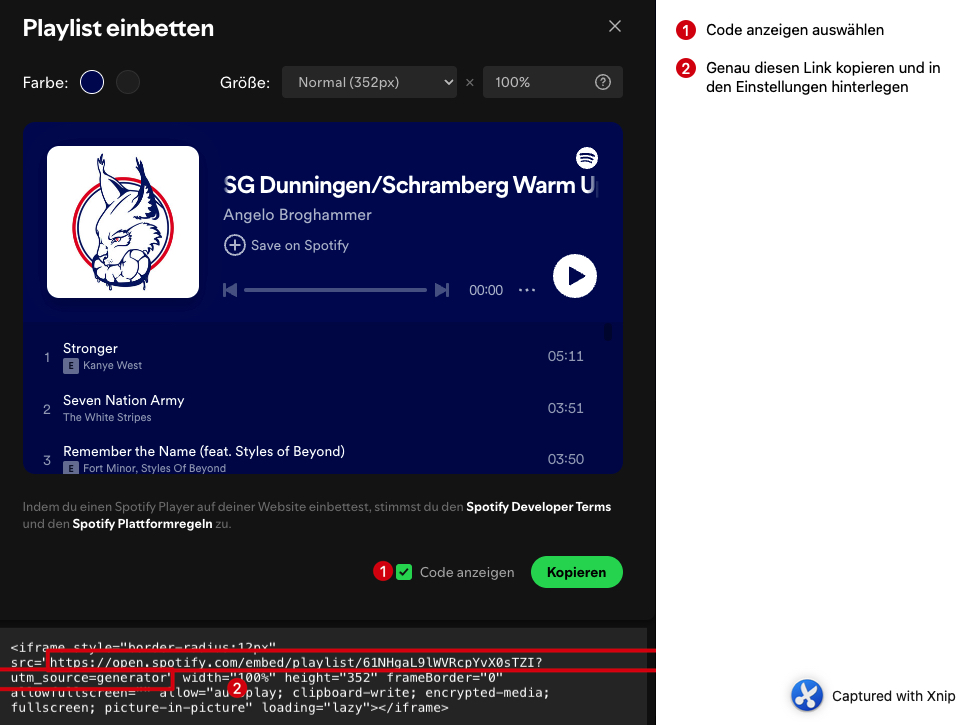Select the second gray Farbe color swatch
976x725 pixels.
(127, 82)
